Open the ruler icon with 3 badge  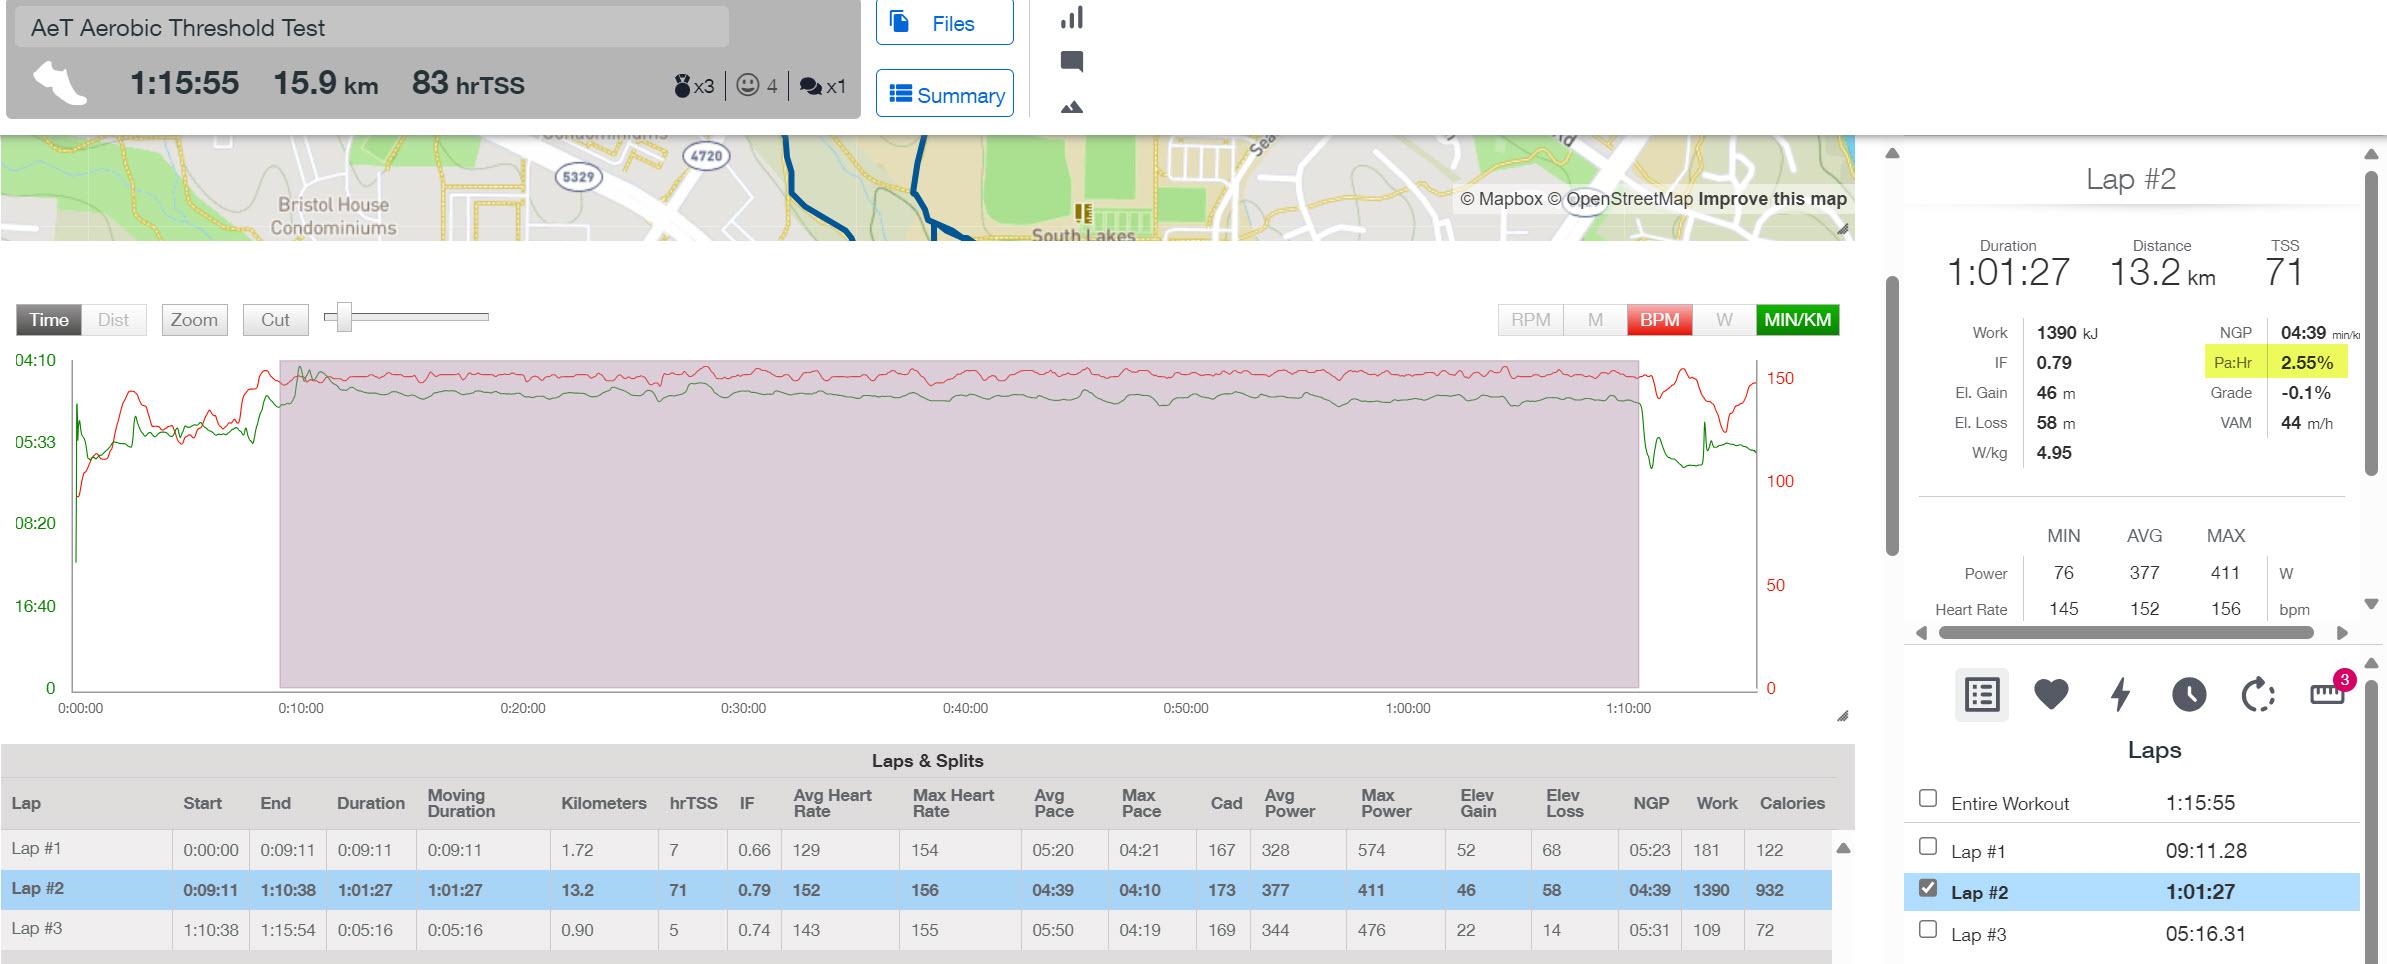tap(2330, 691)
